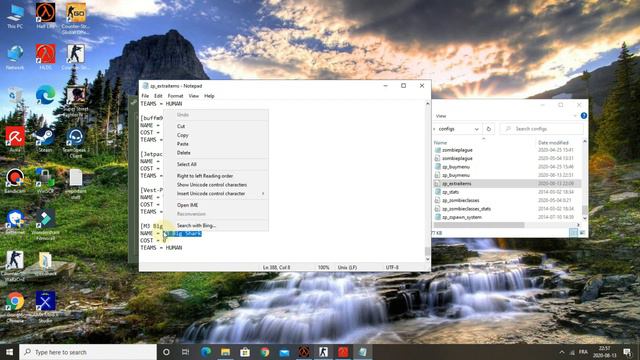The height and width of the screenshot is (360, 640).
Task: Show hidden system tray icons
Action: tap(562, 352)
